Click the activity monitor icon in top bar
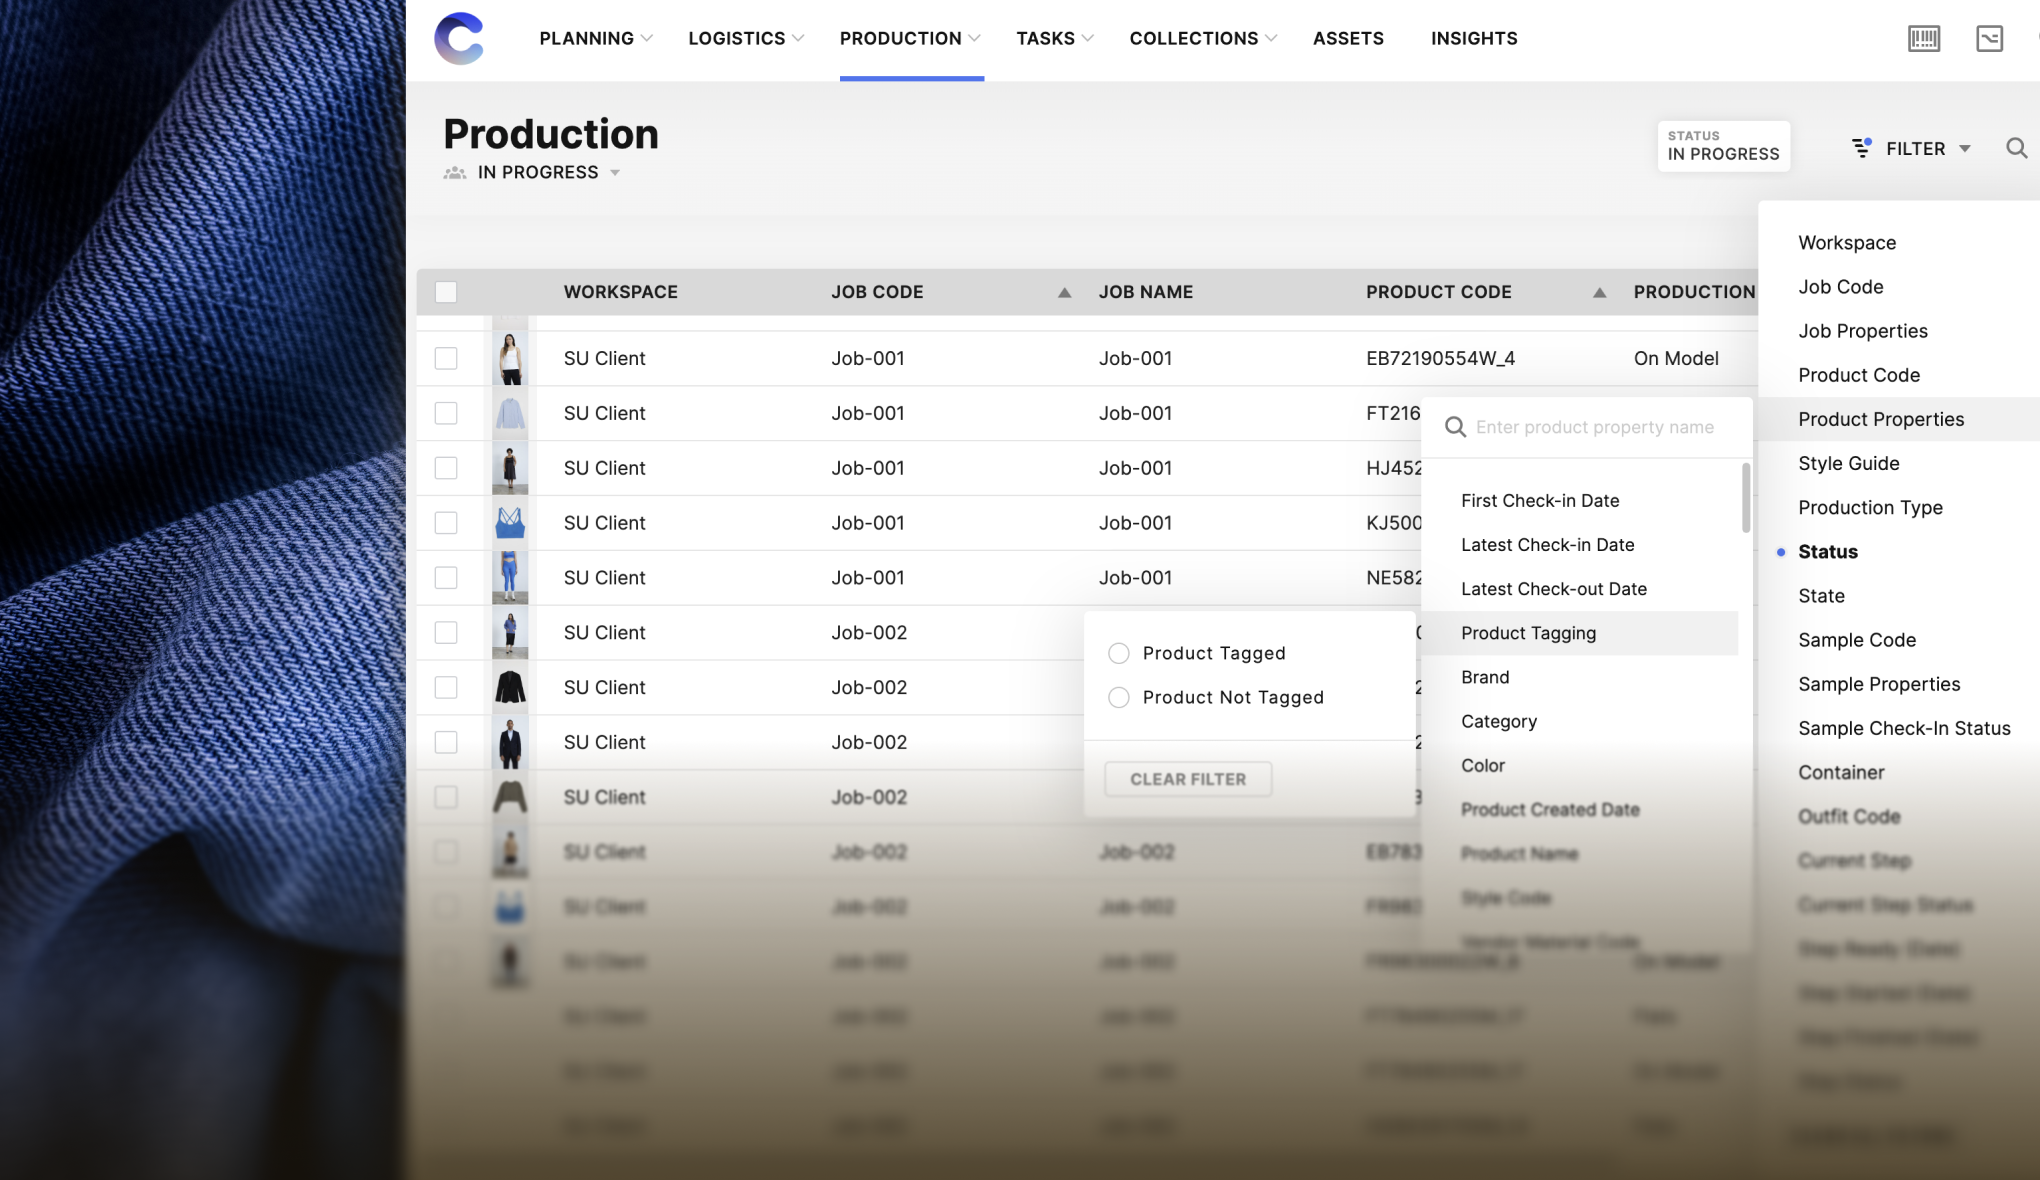The width and height of the screenshot is (2040, 1180). coord(1989,39)
